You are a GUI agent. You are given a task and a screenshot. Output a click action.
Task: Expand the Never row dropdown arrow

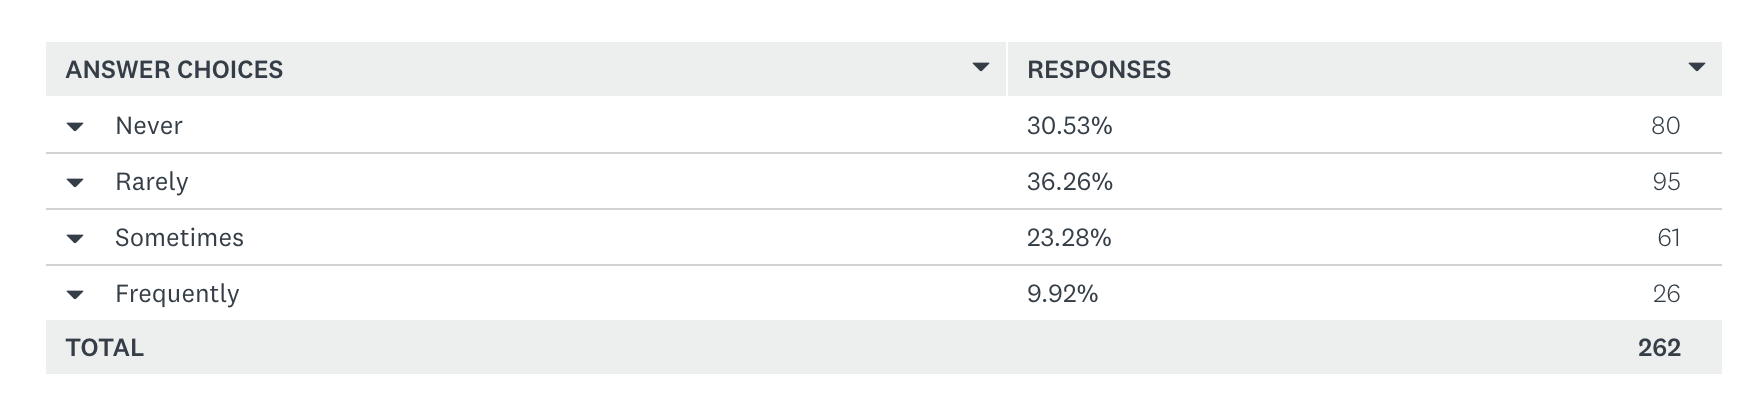(x=74, y=127)
